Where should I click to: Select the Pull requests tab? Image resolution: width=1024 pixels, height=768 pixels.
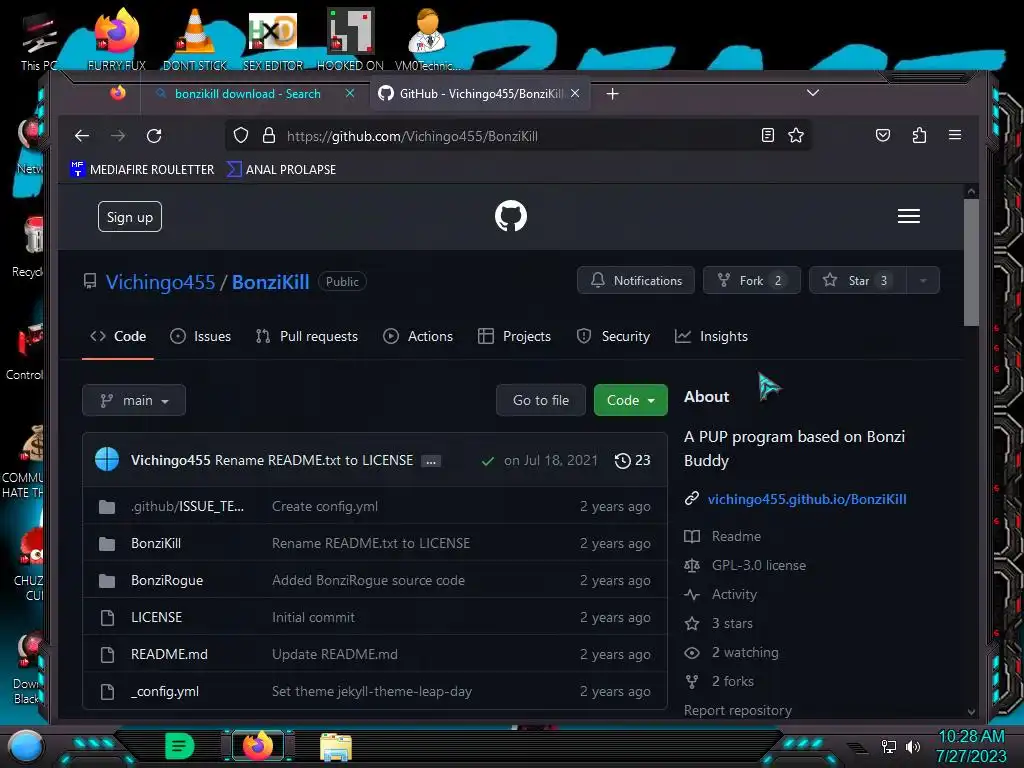[307, 336]
